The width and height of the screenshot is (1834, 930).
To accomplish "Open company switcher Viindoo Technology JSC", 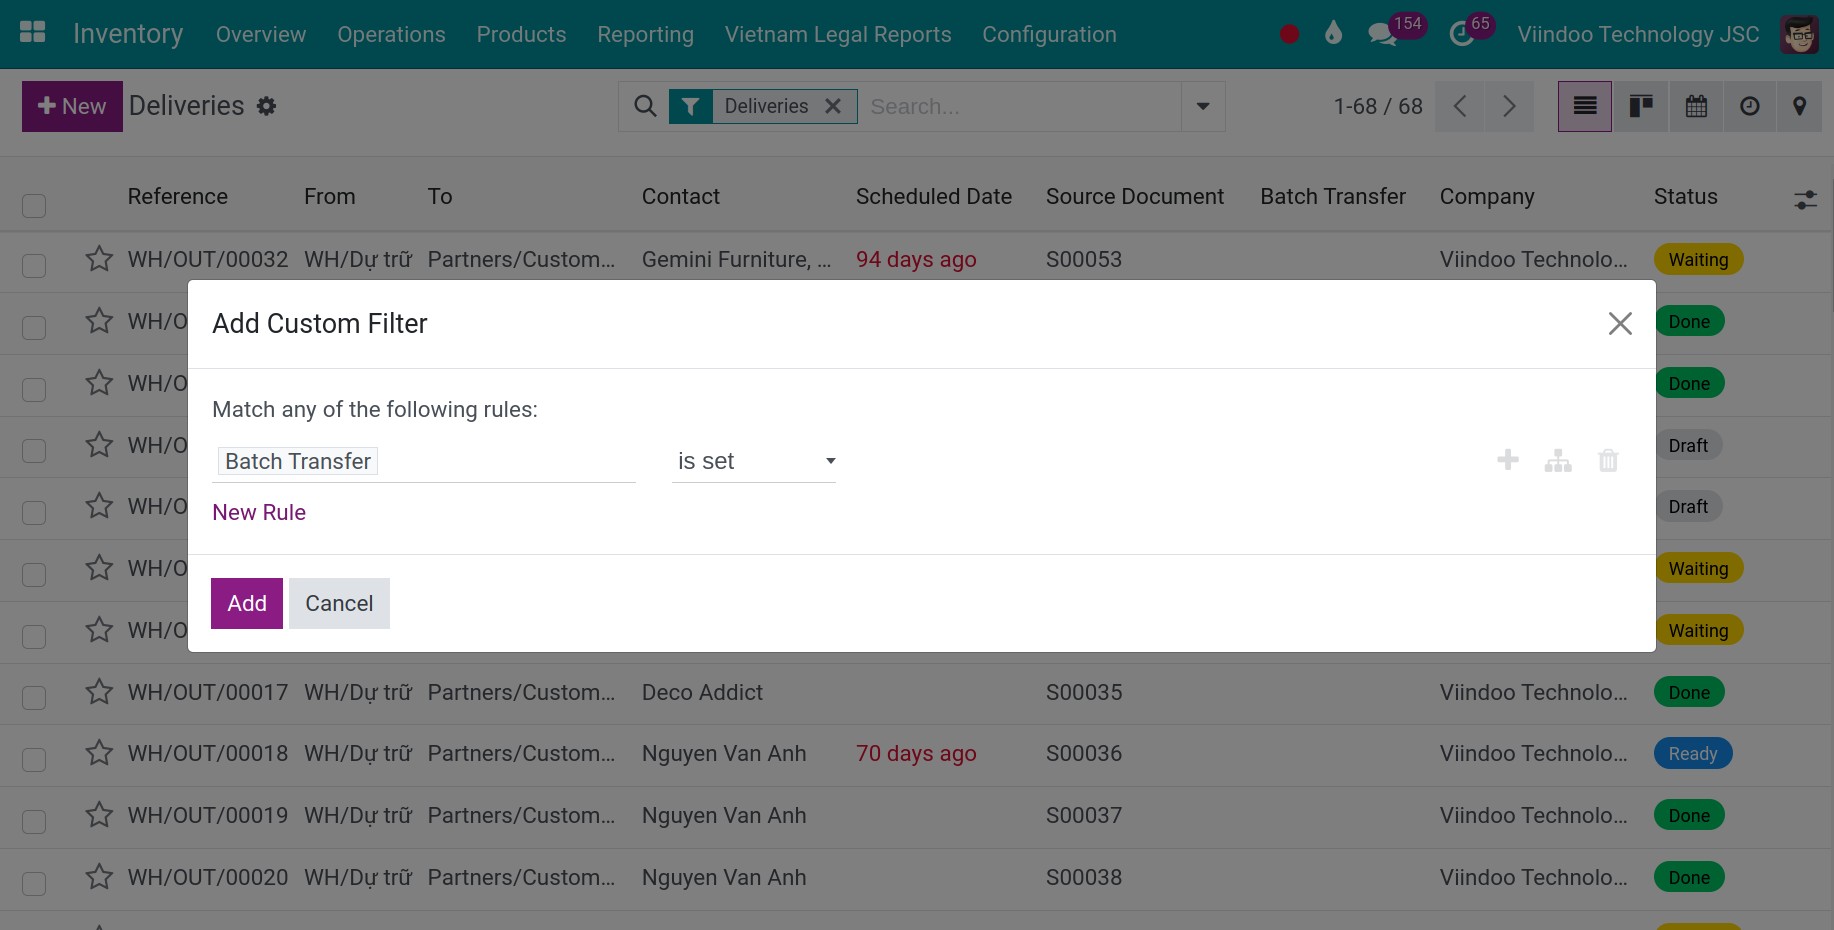I will pos(1638,34).
